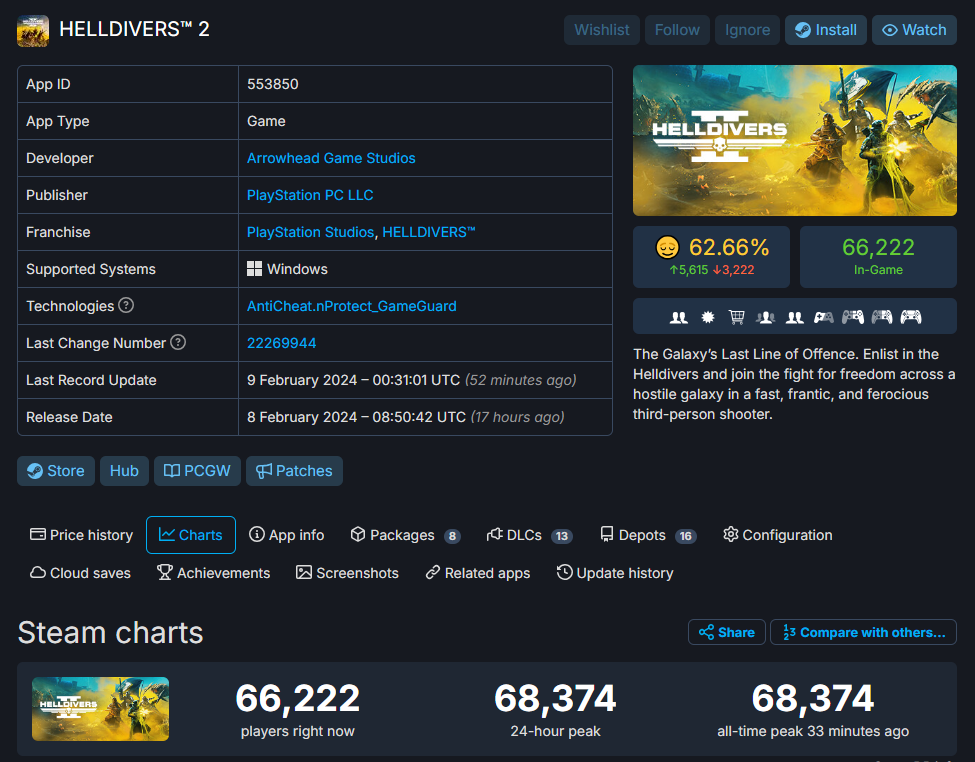Open the Steam Store page button
975x762 pixels.
tap(56, 471)
